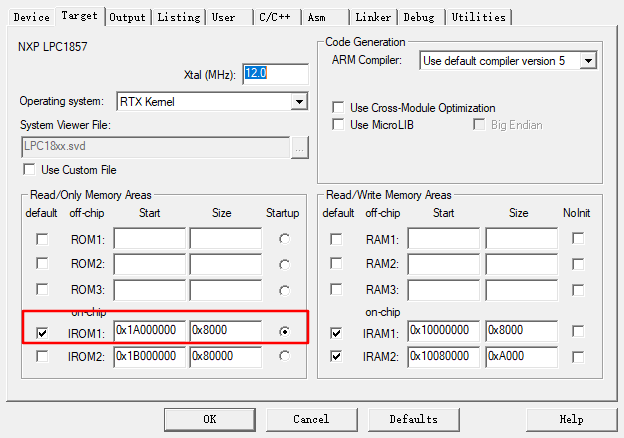The image size is (624, 438).
Task: Open the Linker tab
Action: 373,17
